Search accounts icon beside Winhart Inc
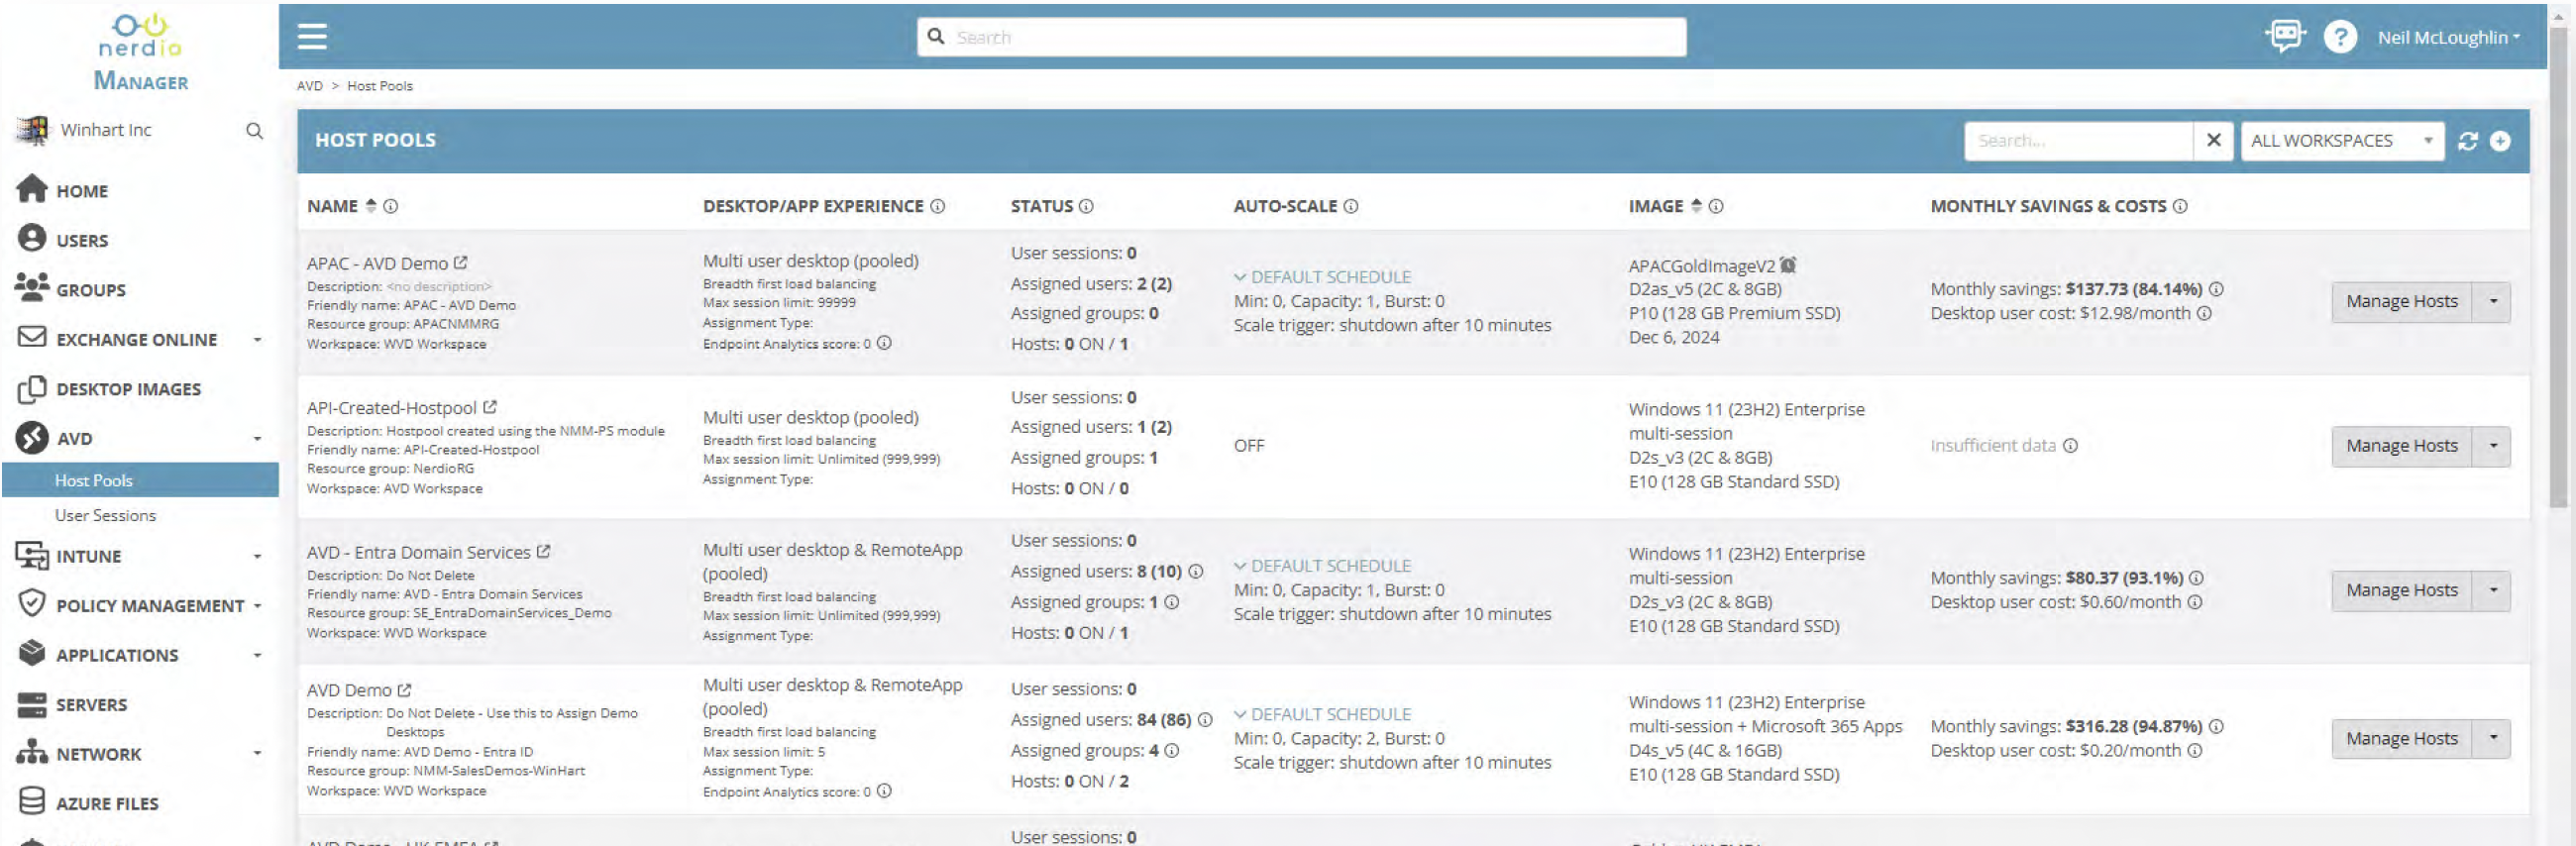 [254, 131]
